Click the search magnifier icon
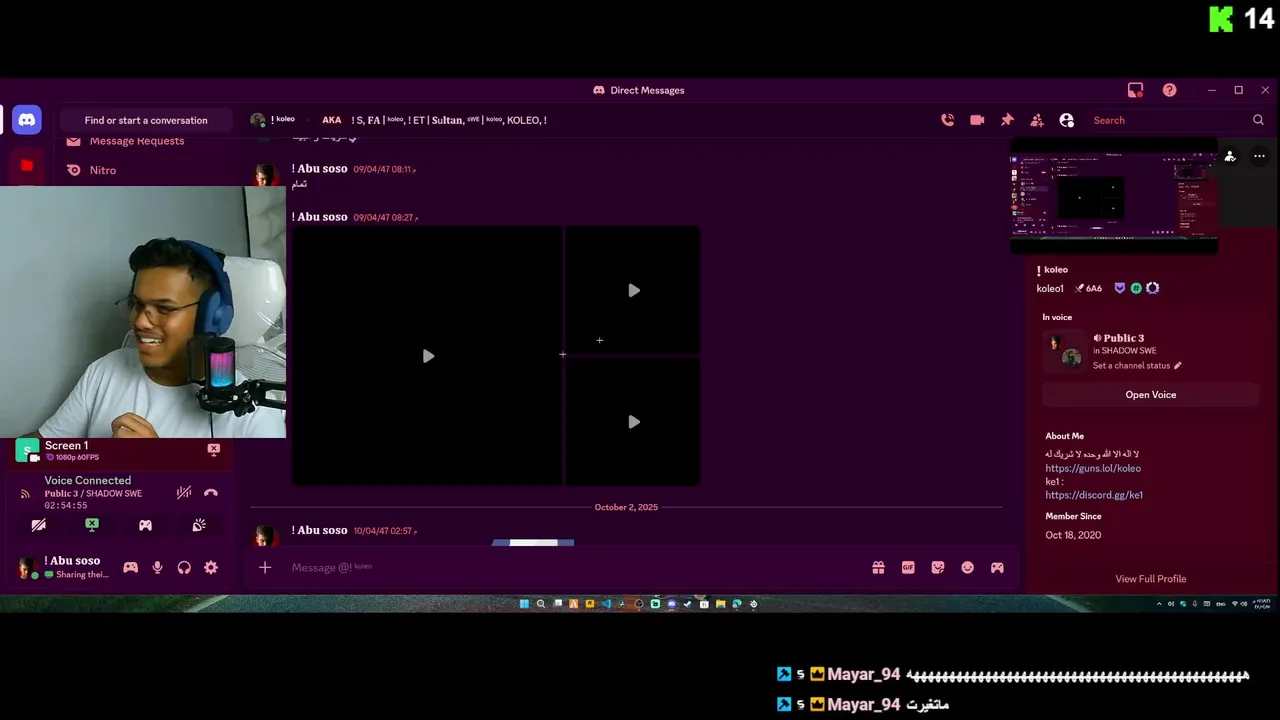The image size is (1280, 720). tap(1258, 120)
